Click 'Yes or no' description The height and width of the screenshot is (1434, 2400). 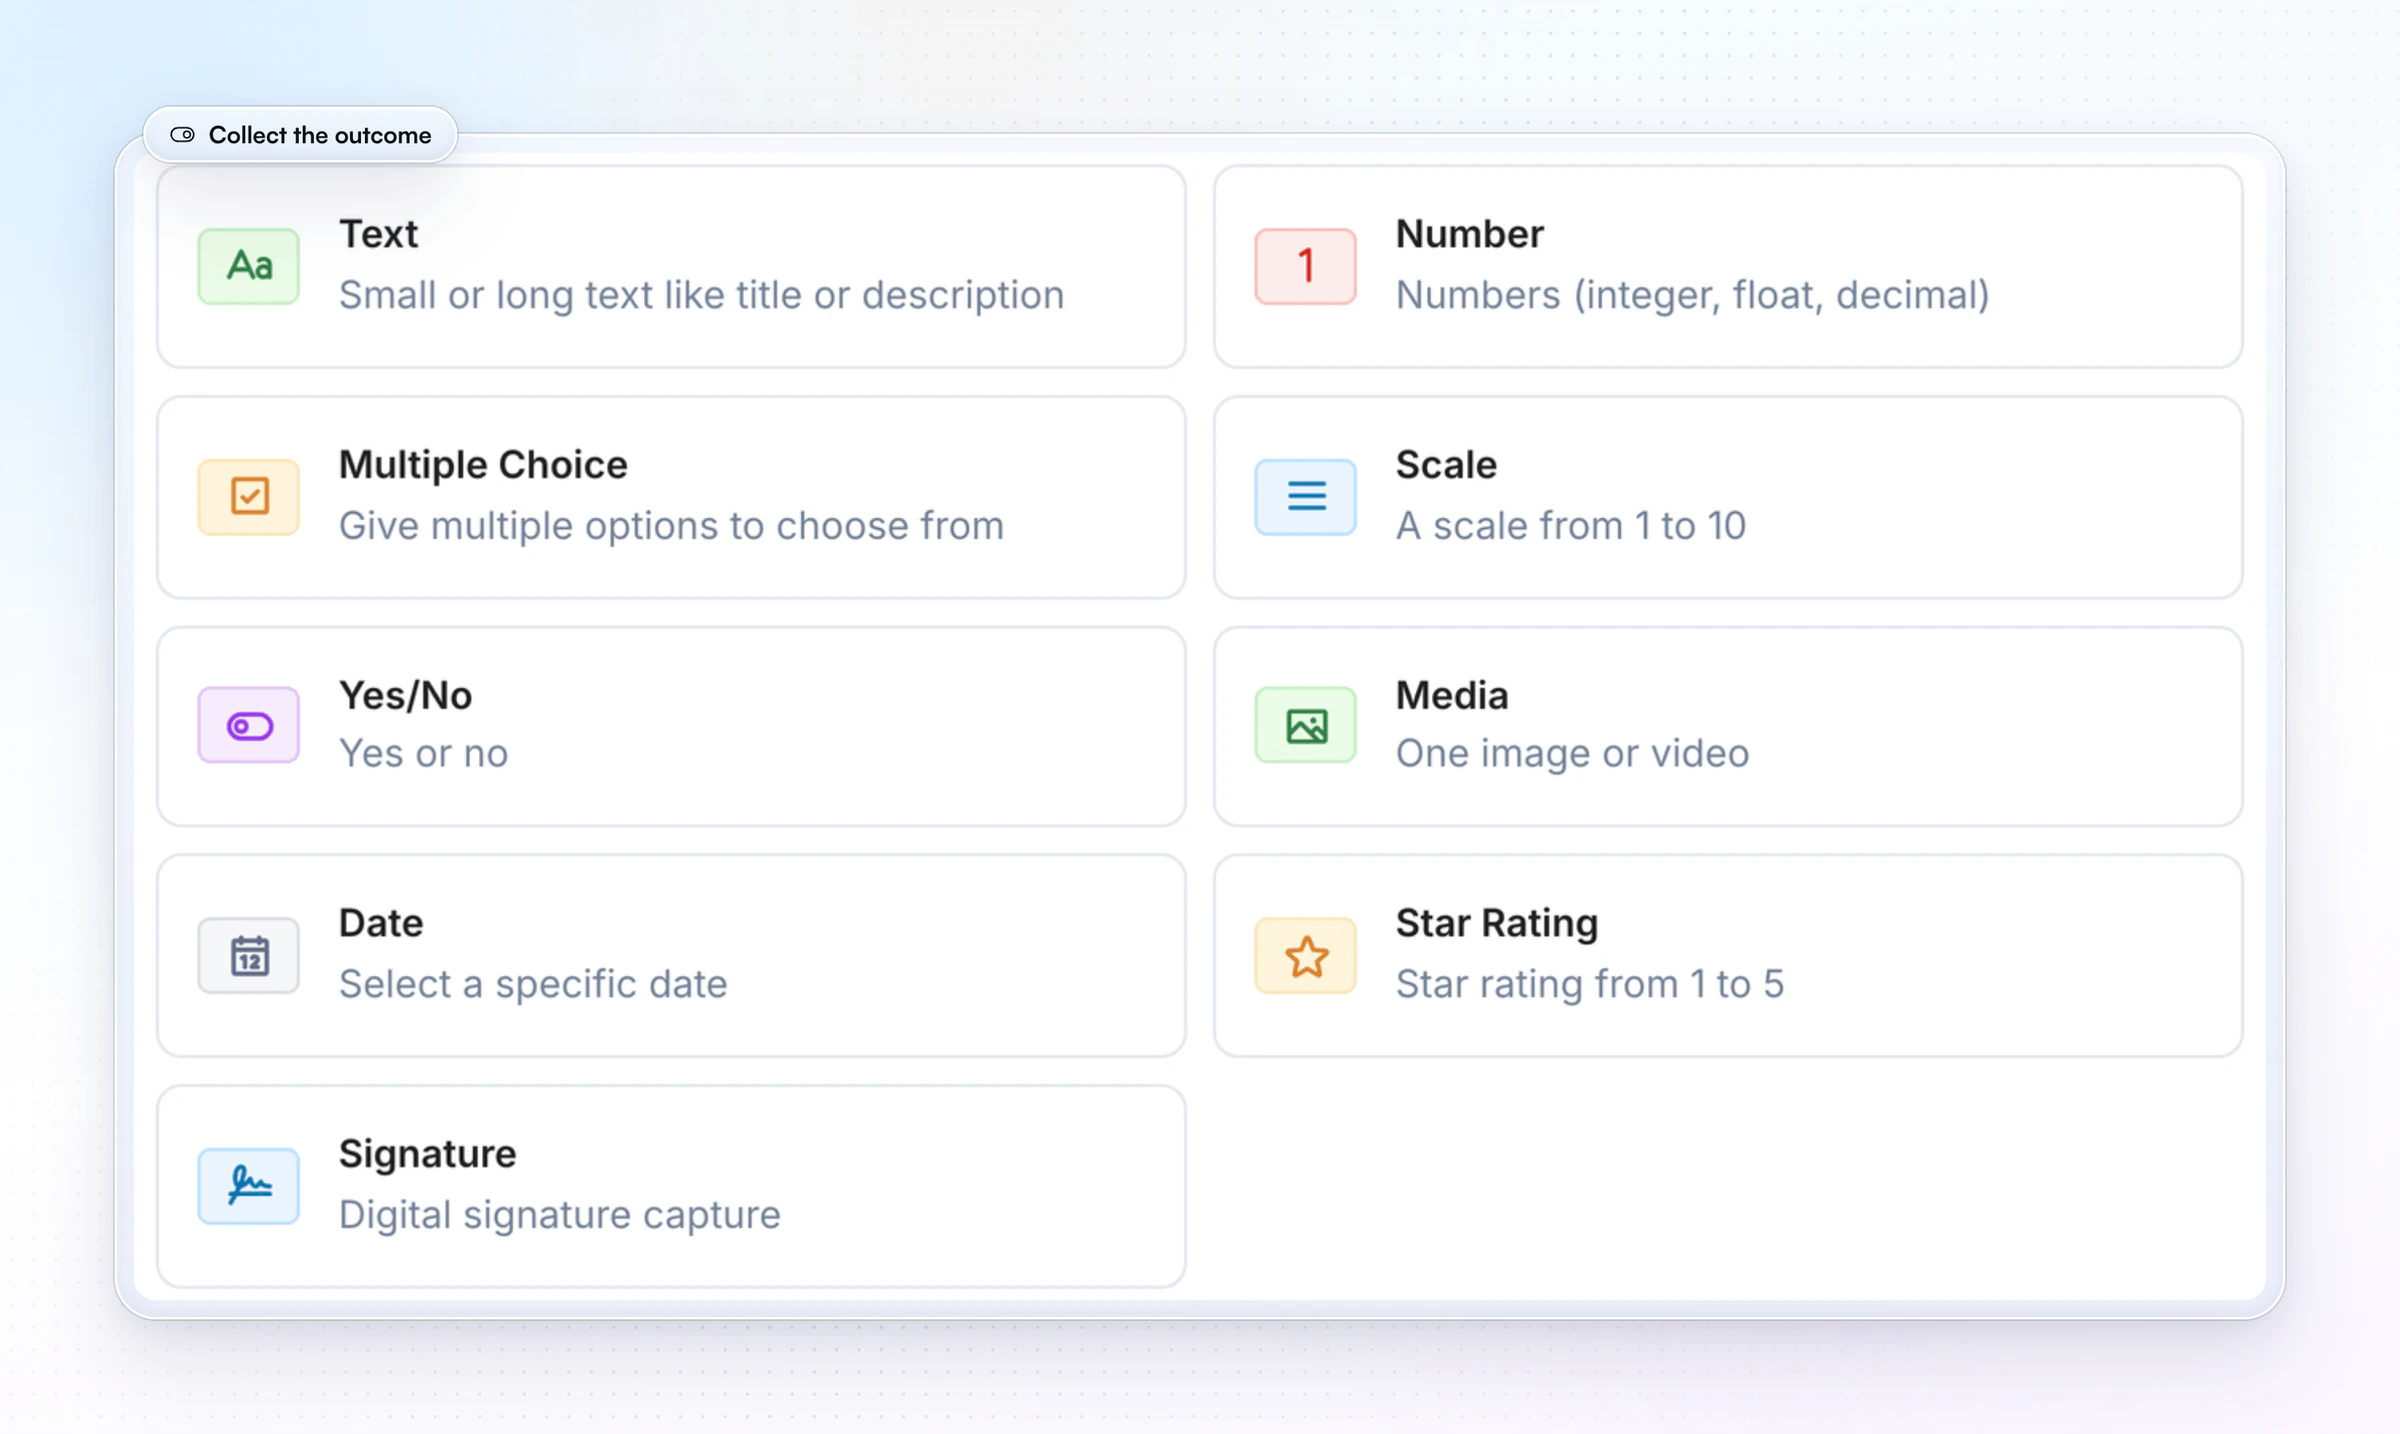(424, 754)
